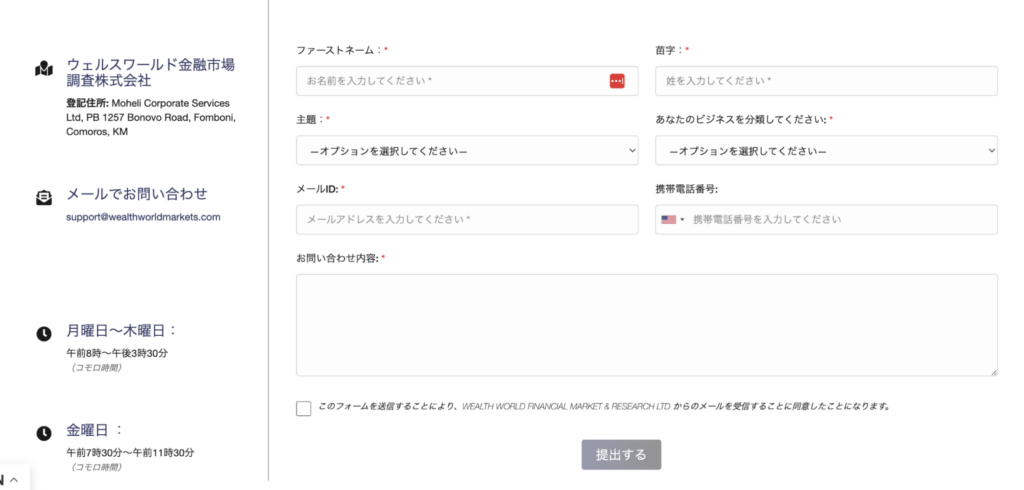Click the Moheli Corporate Services registered address text
1024x490 pixels.
coord(151,118)
